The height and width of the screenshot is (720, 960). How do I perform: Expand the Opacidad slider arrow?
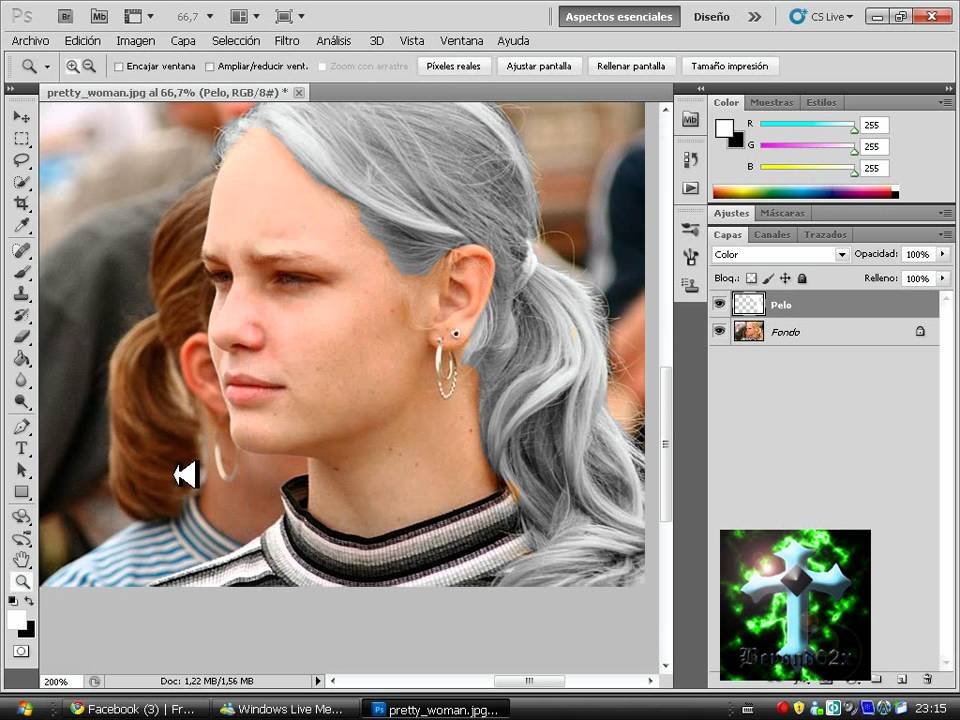941,255
